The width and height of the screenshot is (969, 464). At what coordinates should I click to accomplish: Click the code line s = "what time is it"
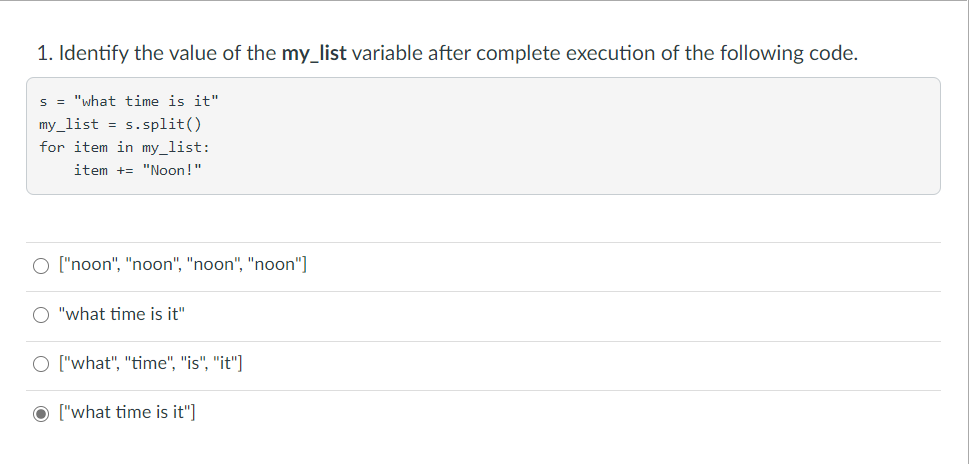129,101
